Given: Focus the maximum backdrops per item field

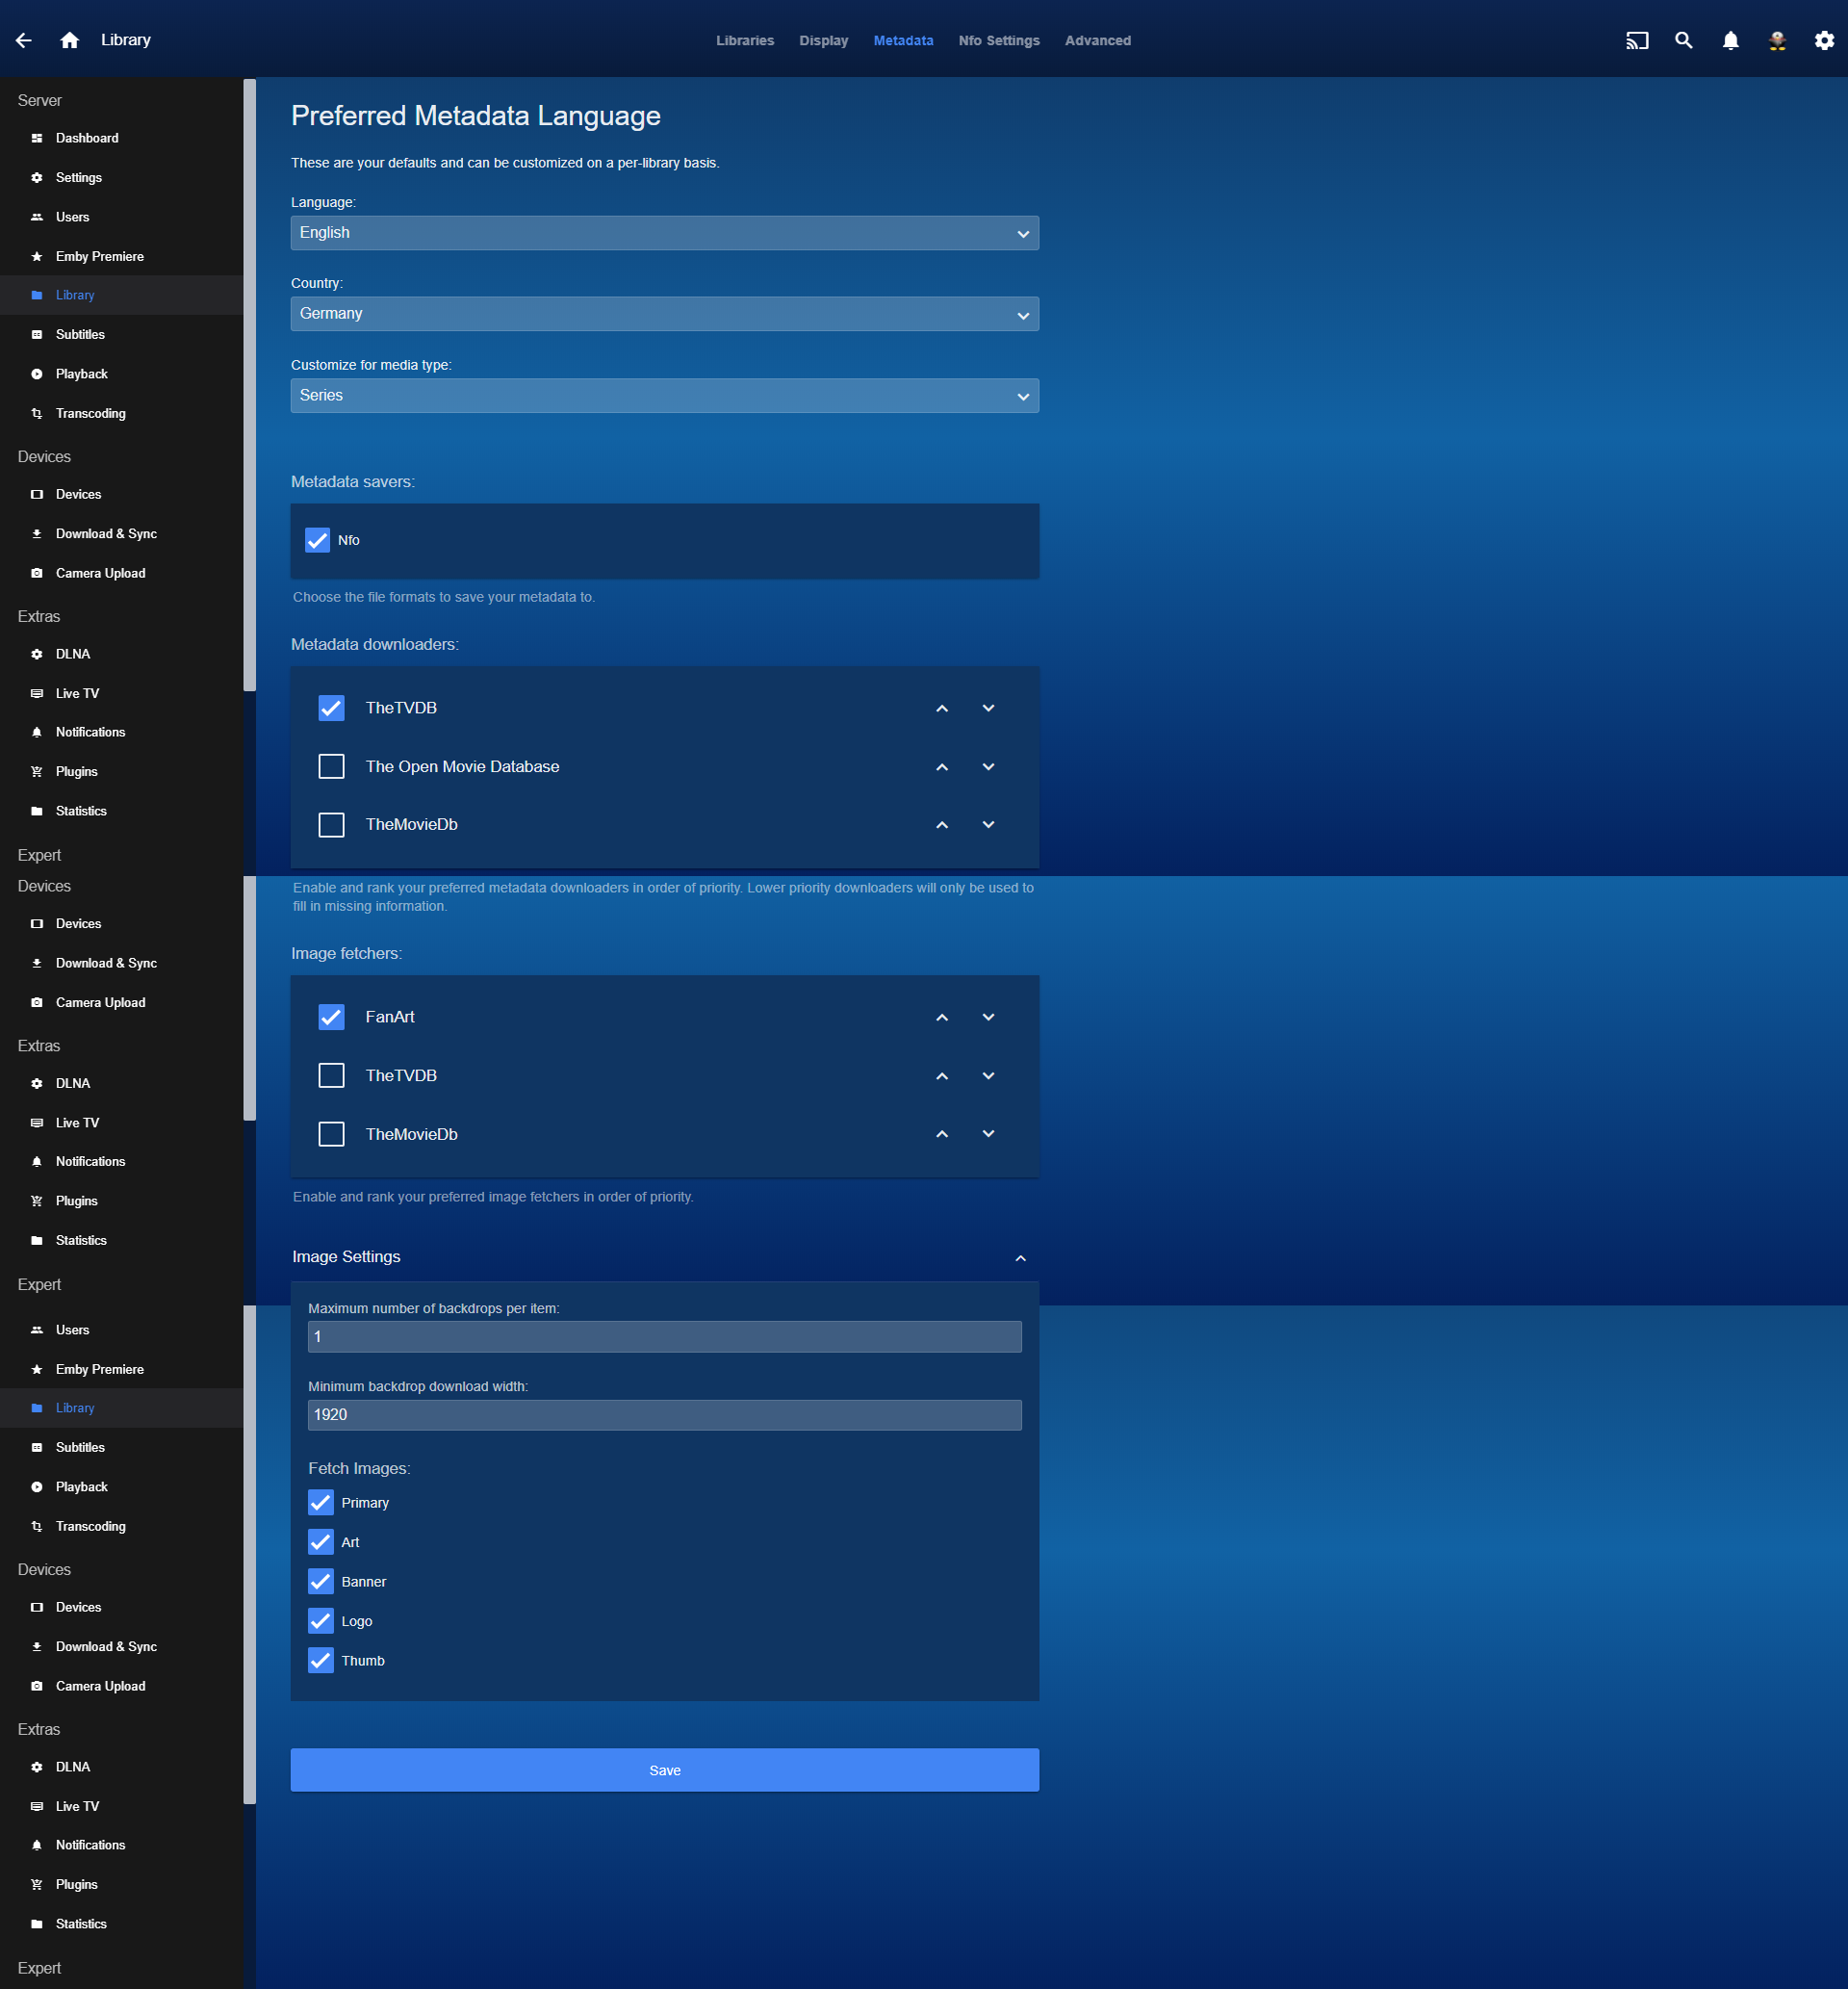Looking at the screenshot, I should (665, 1337).
